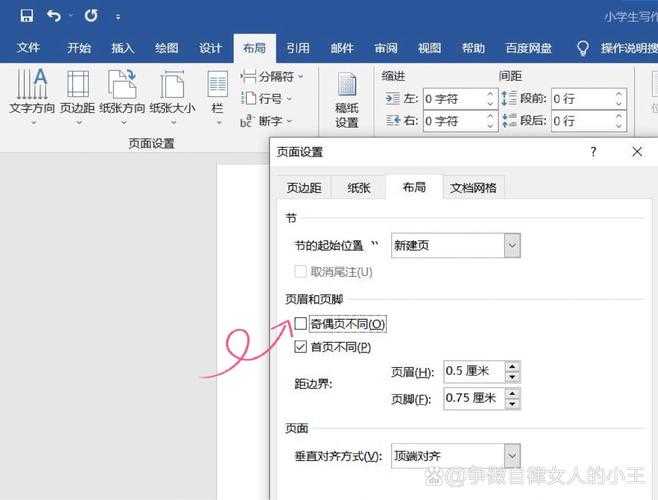Open the 文件 menu
Image resolution: width=658 pixels, height=500 pixels.
click(x=28, y=48)
